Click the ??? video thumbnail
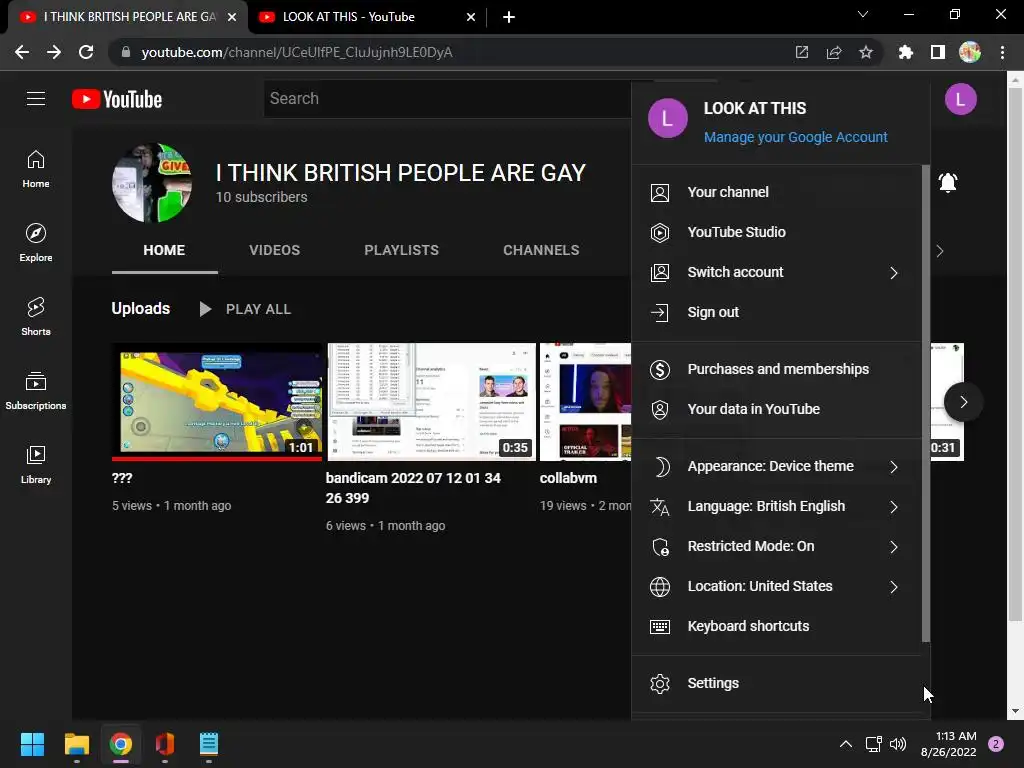 tap(217, 402)
